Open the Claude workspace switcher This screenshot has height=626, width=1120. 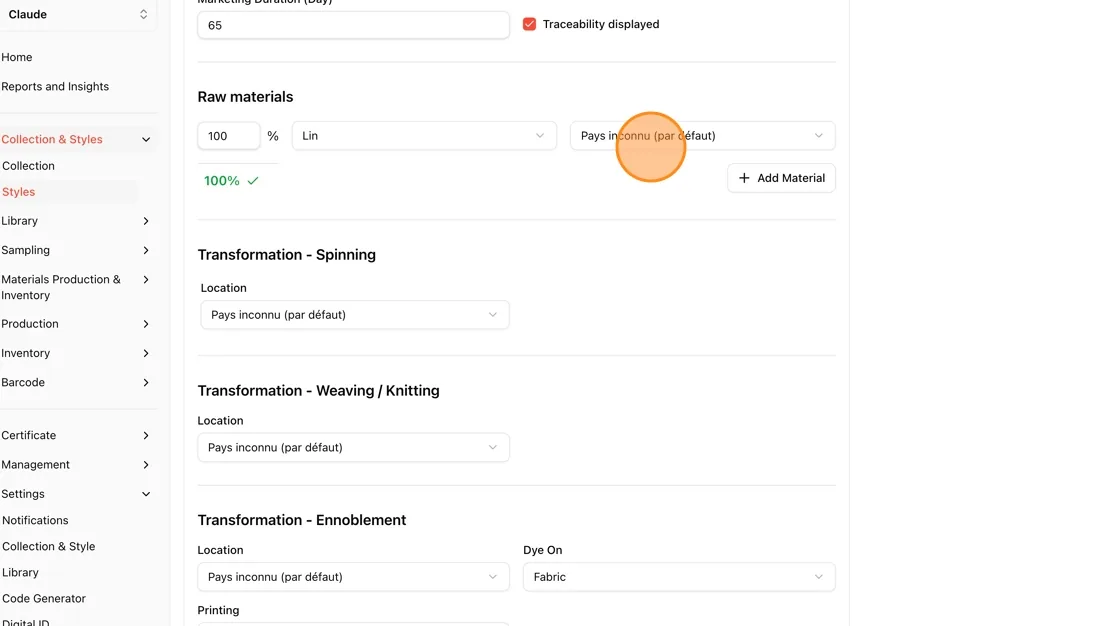[x=78, y=14]
